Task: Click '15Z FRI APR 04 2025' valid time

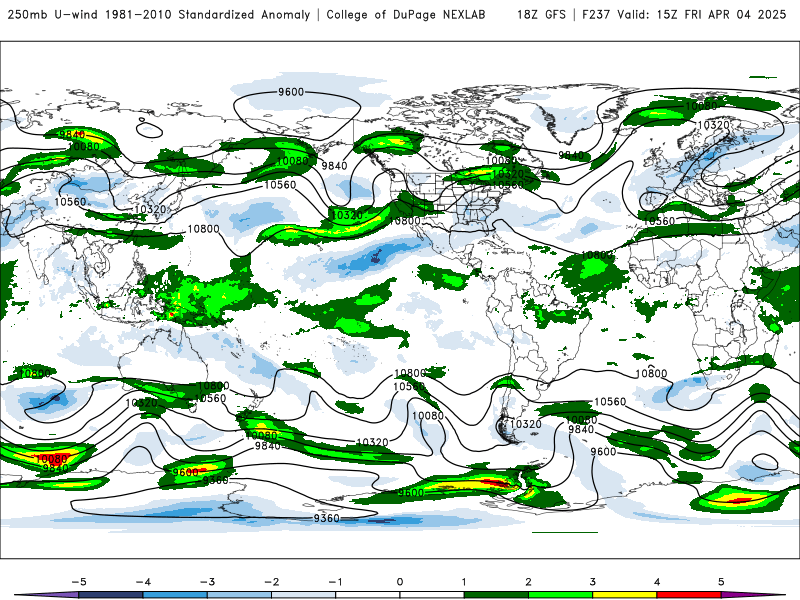Action: [721, 15]
